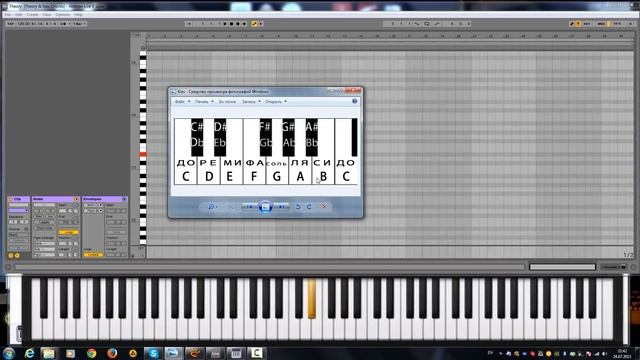The height and width of the screenshot is (360, 640).
Task: Rotate image clockwise in Photo Viewer
Action: tap(309, 207)
